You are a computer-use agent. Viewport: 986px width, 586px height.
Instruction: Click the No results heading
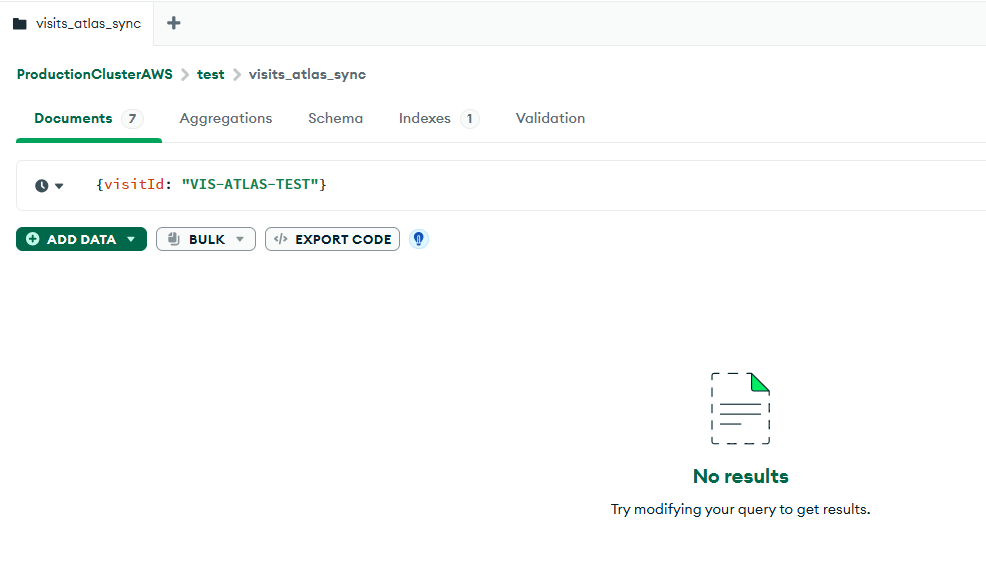click(740, 476)
